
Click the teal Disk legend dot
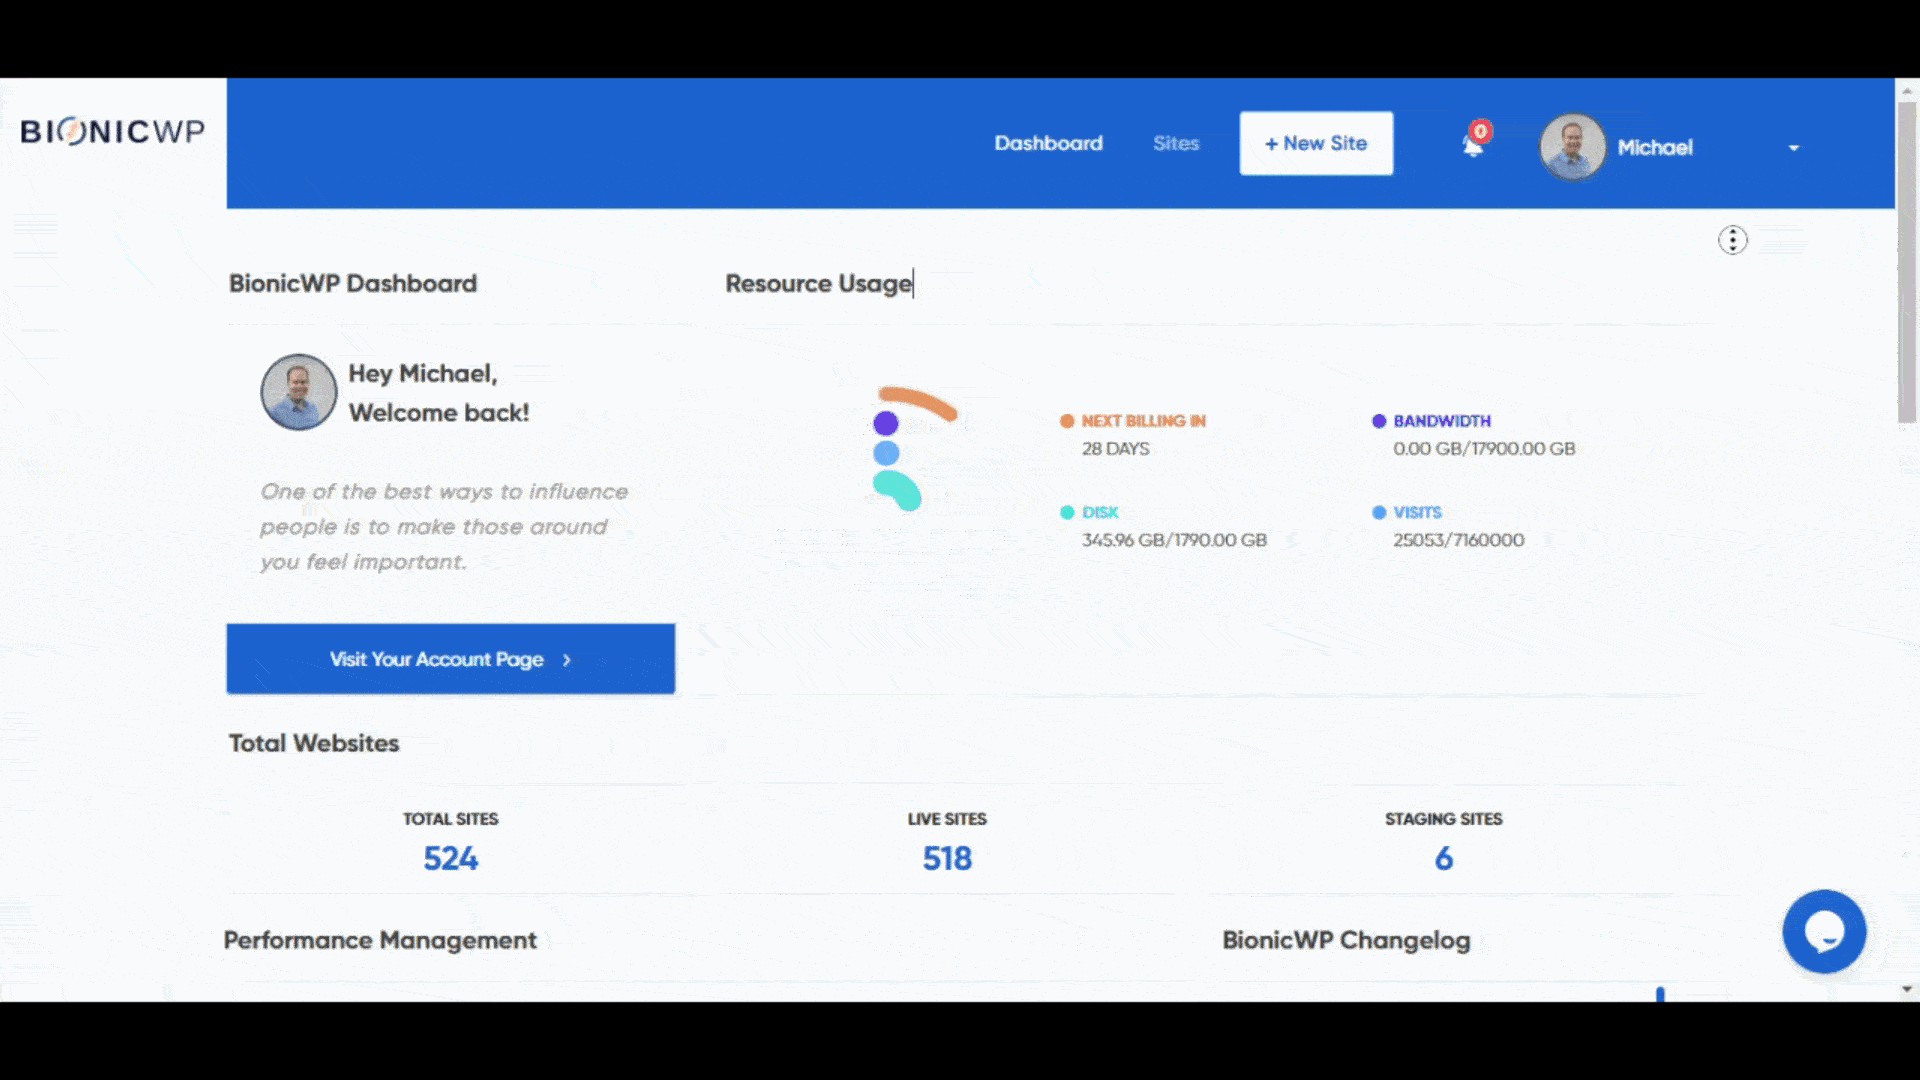[x=1067, y=512]
